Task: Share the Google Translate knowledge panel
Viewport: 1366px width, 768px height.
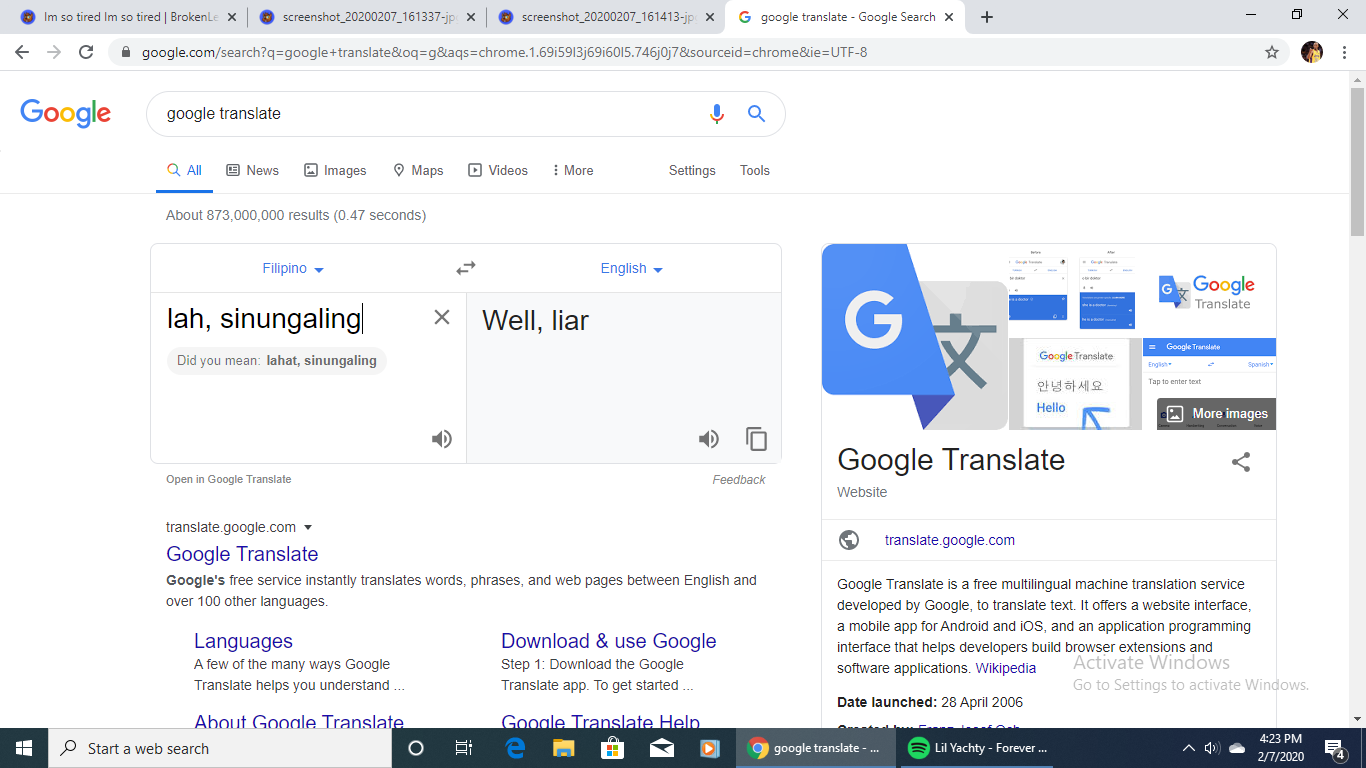Action: pos(1241,462)
